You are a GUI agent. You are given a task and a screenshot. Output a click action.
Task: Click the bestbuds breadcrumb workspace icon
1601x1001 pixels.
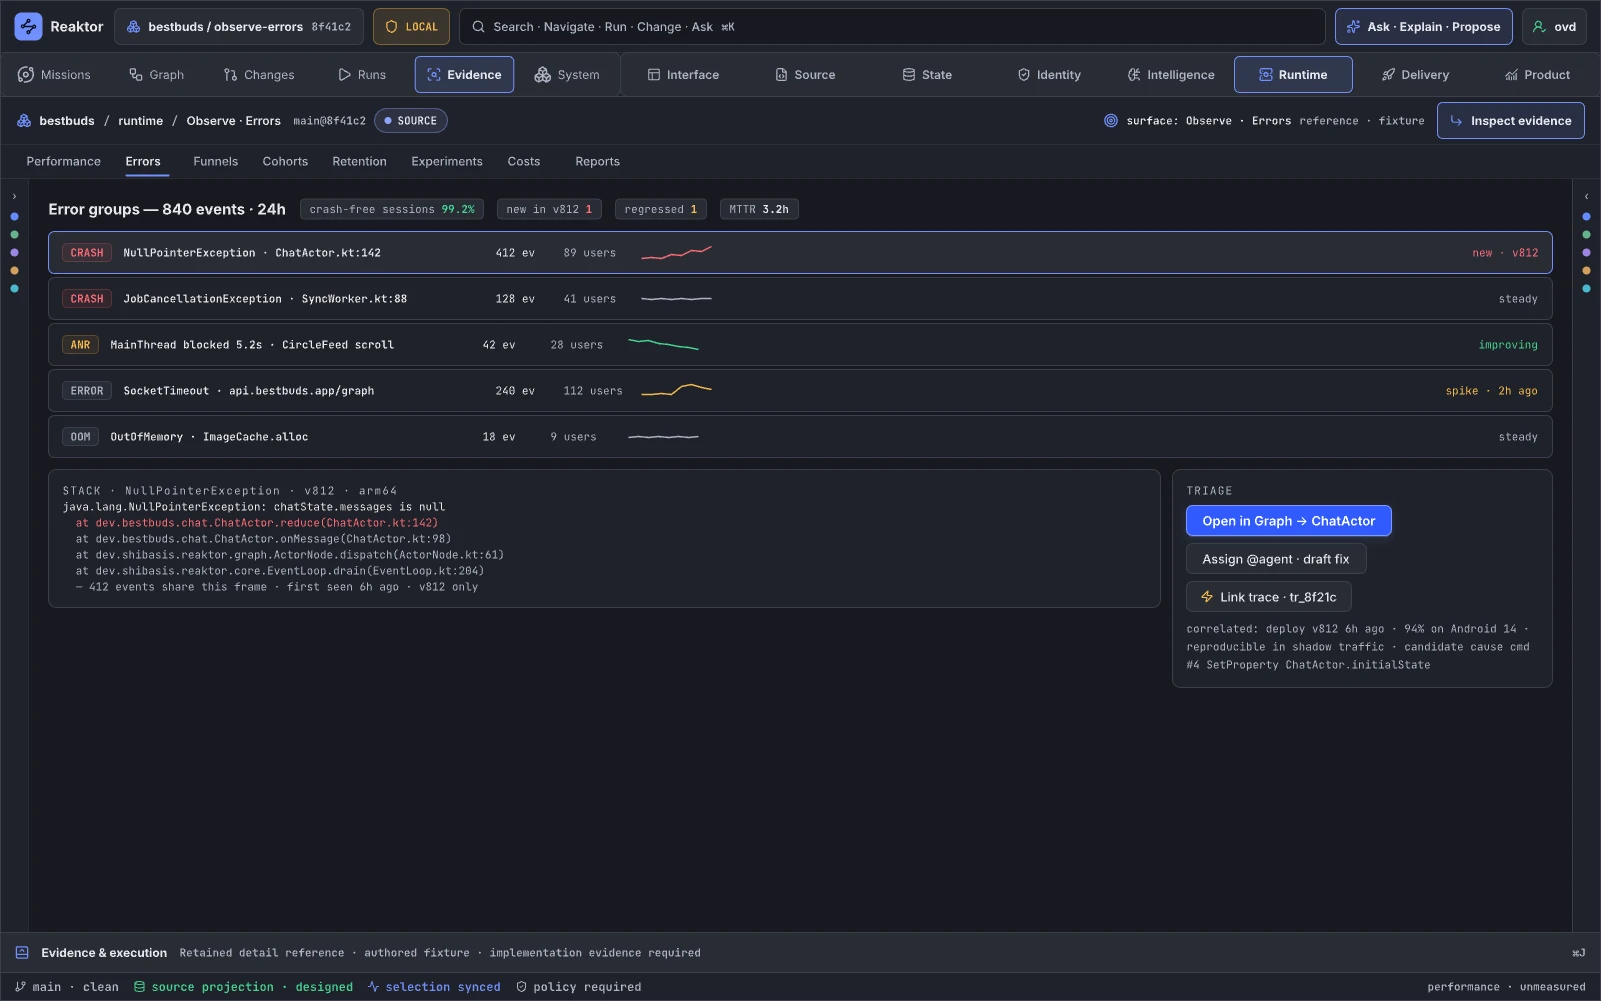24,121
